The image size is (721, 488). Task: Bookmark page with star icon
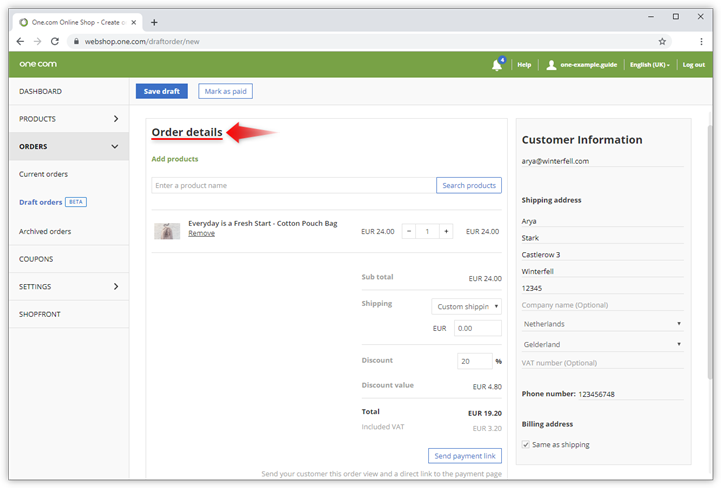tap(662, 41)
